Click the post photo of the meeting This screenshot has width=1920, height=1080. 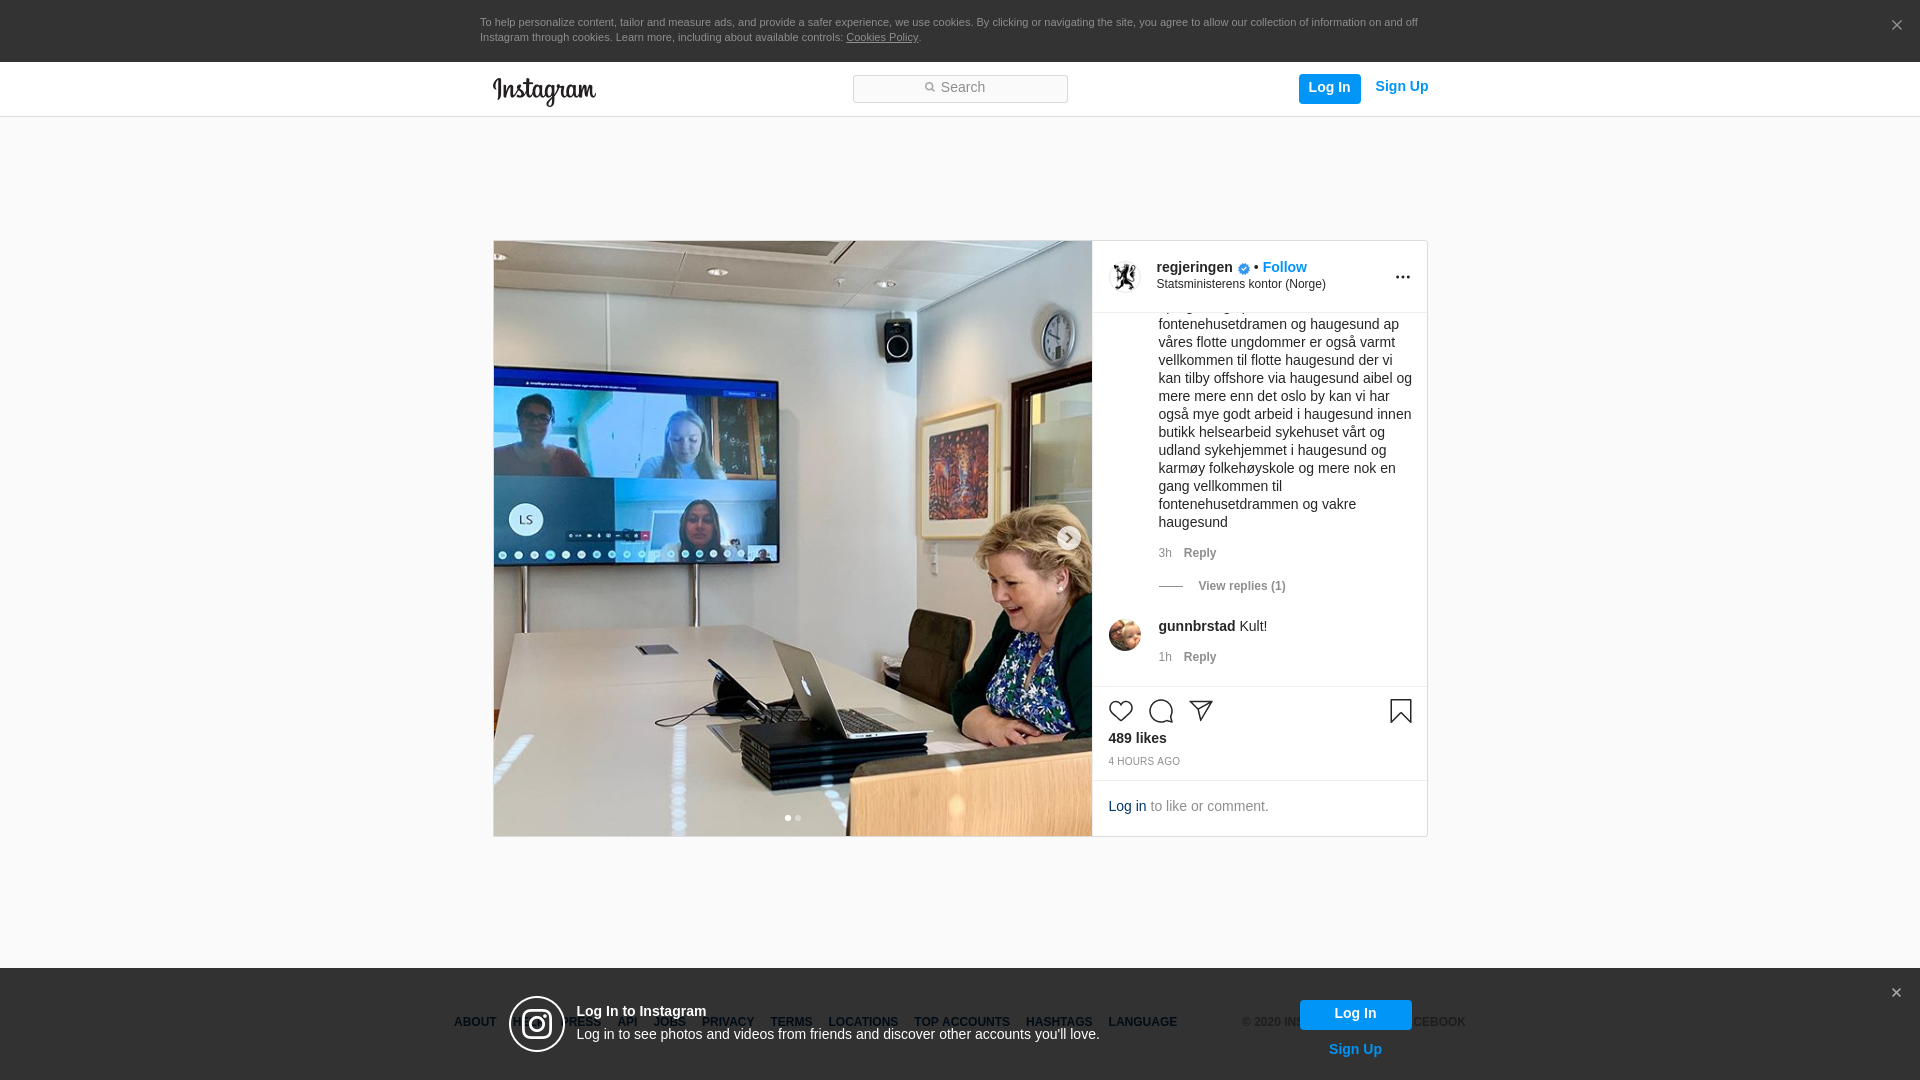[792, 538]
